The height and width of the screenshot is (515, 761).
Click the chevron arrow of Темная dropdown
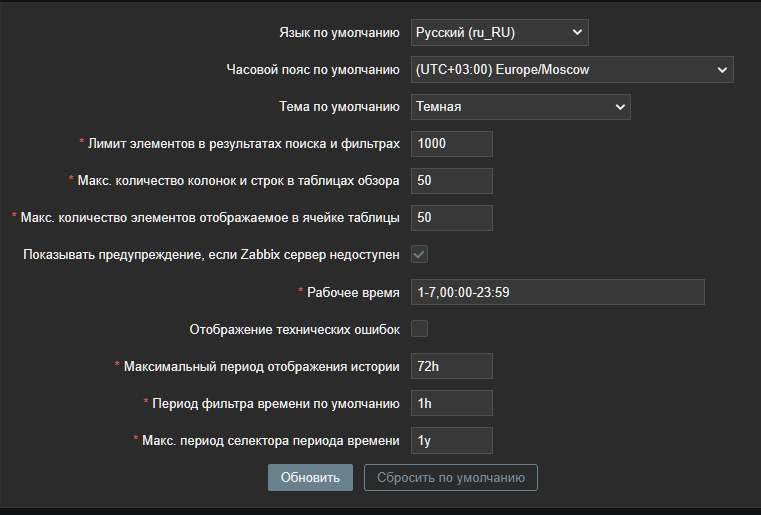pos(620,107)
